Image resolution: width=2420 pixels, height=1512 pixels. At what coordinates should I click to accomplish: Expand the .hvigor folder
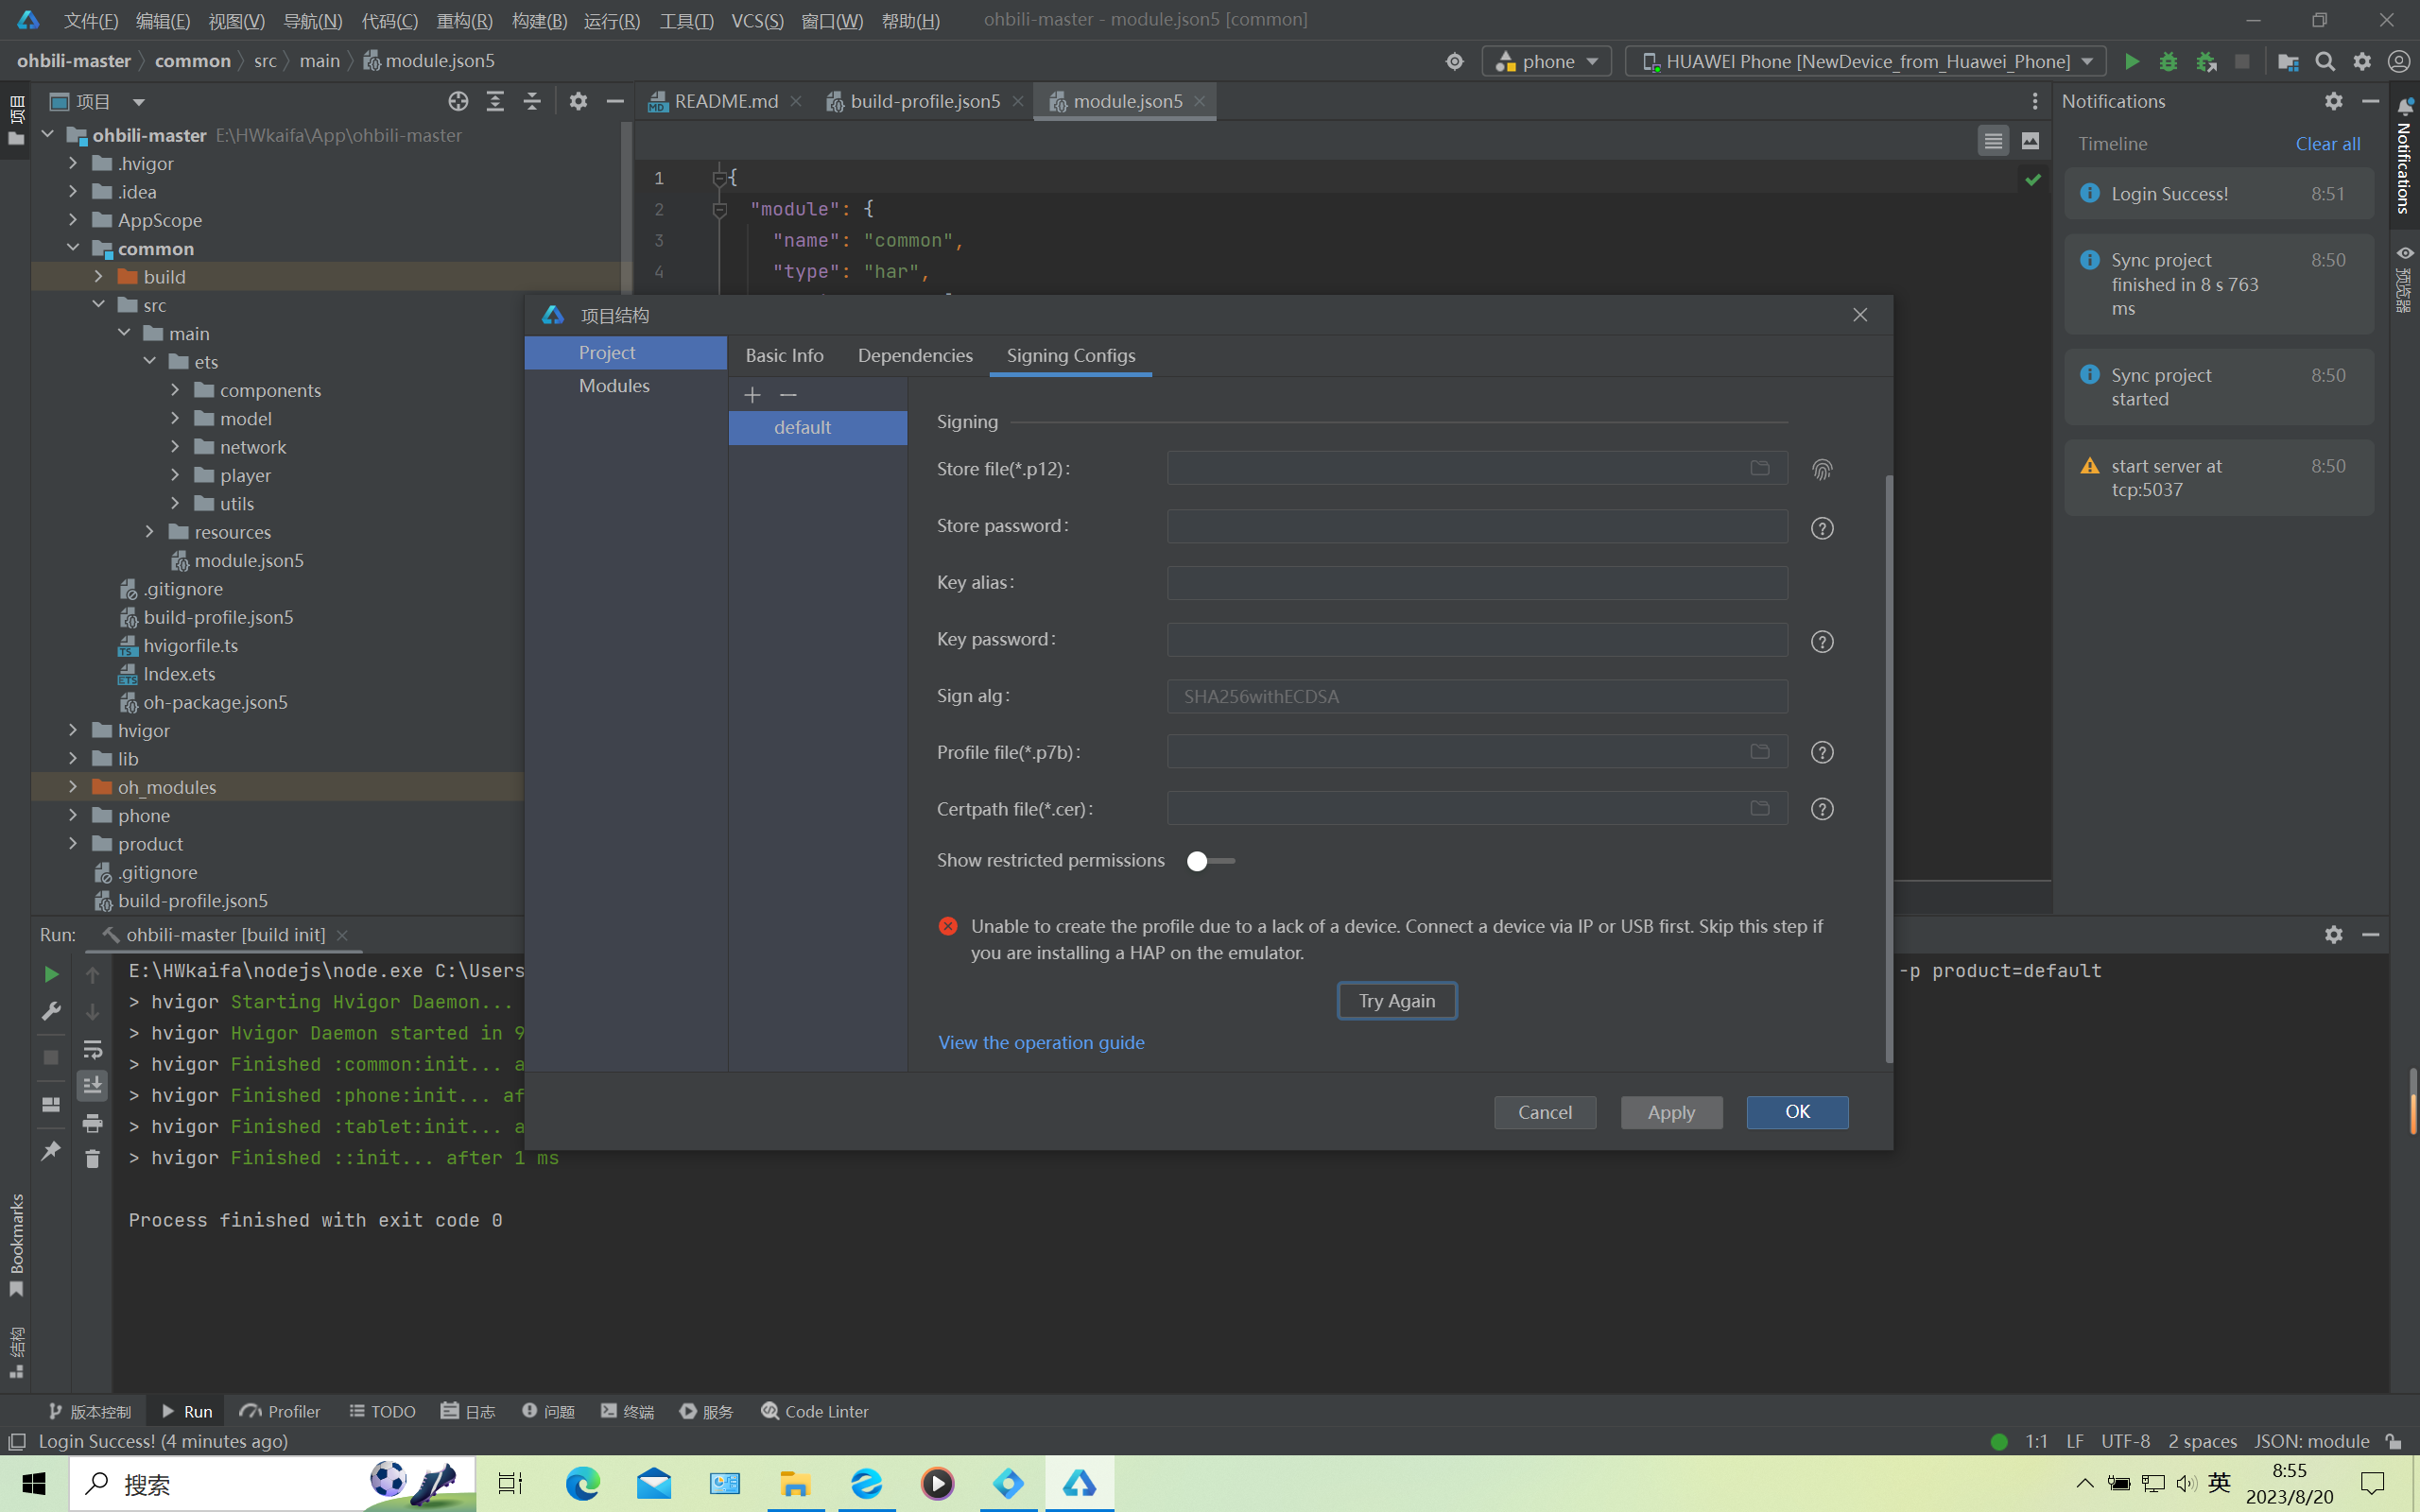tap(73, 163)
